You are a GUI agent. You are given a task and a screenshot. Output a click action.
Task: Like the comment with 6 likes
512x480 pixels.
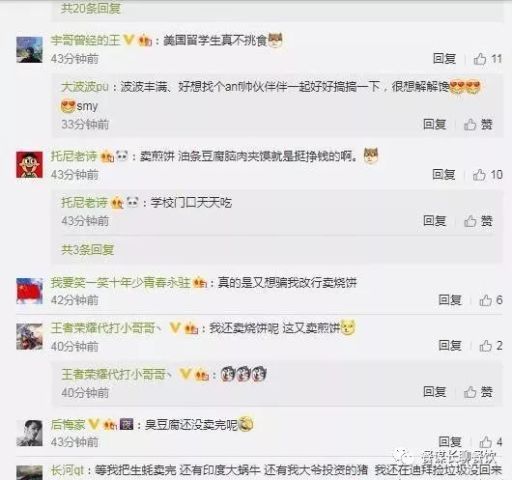(x=491, y=300)
